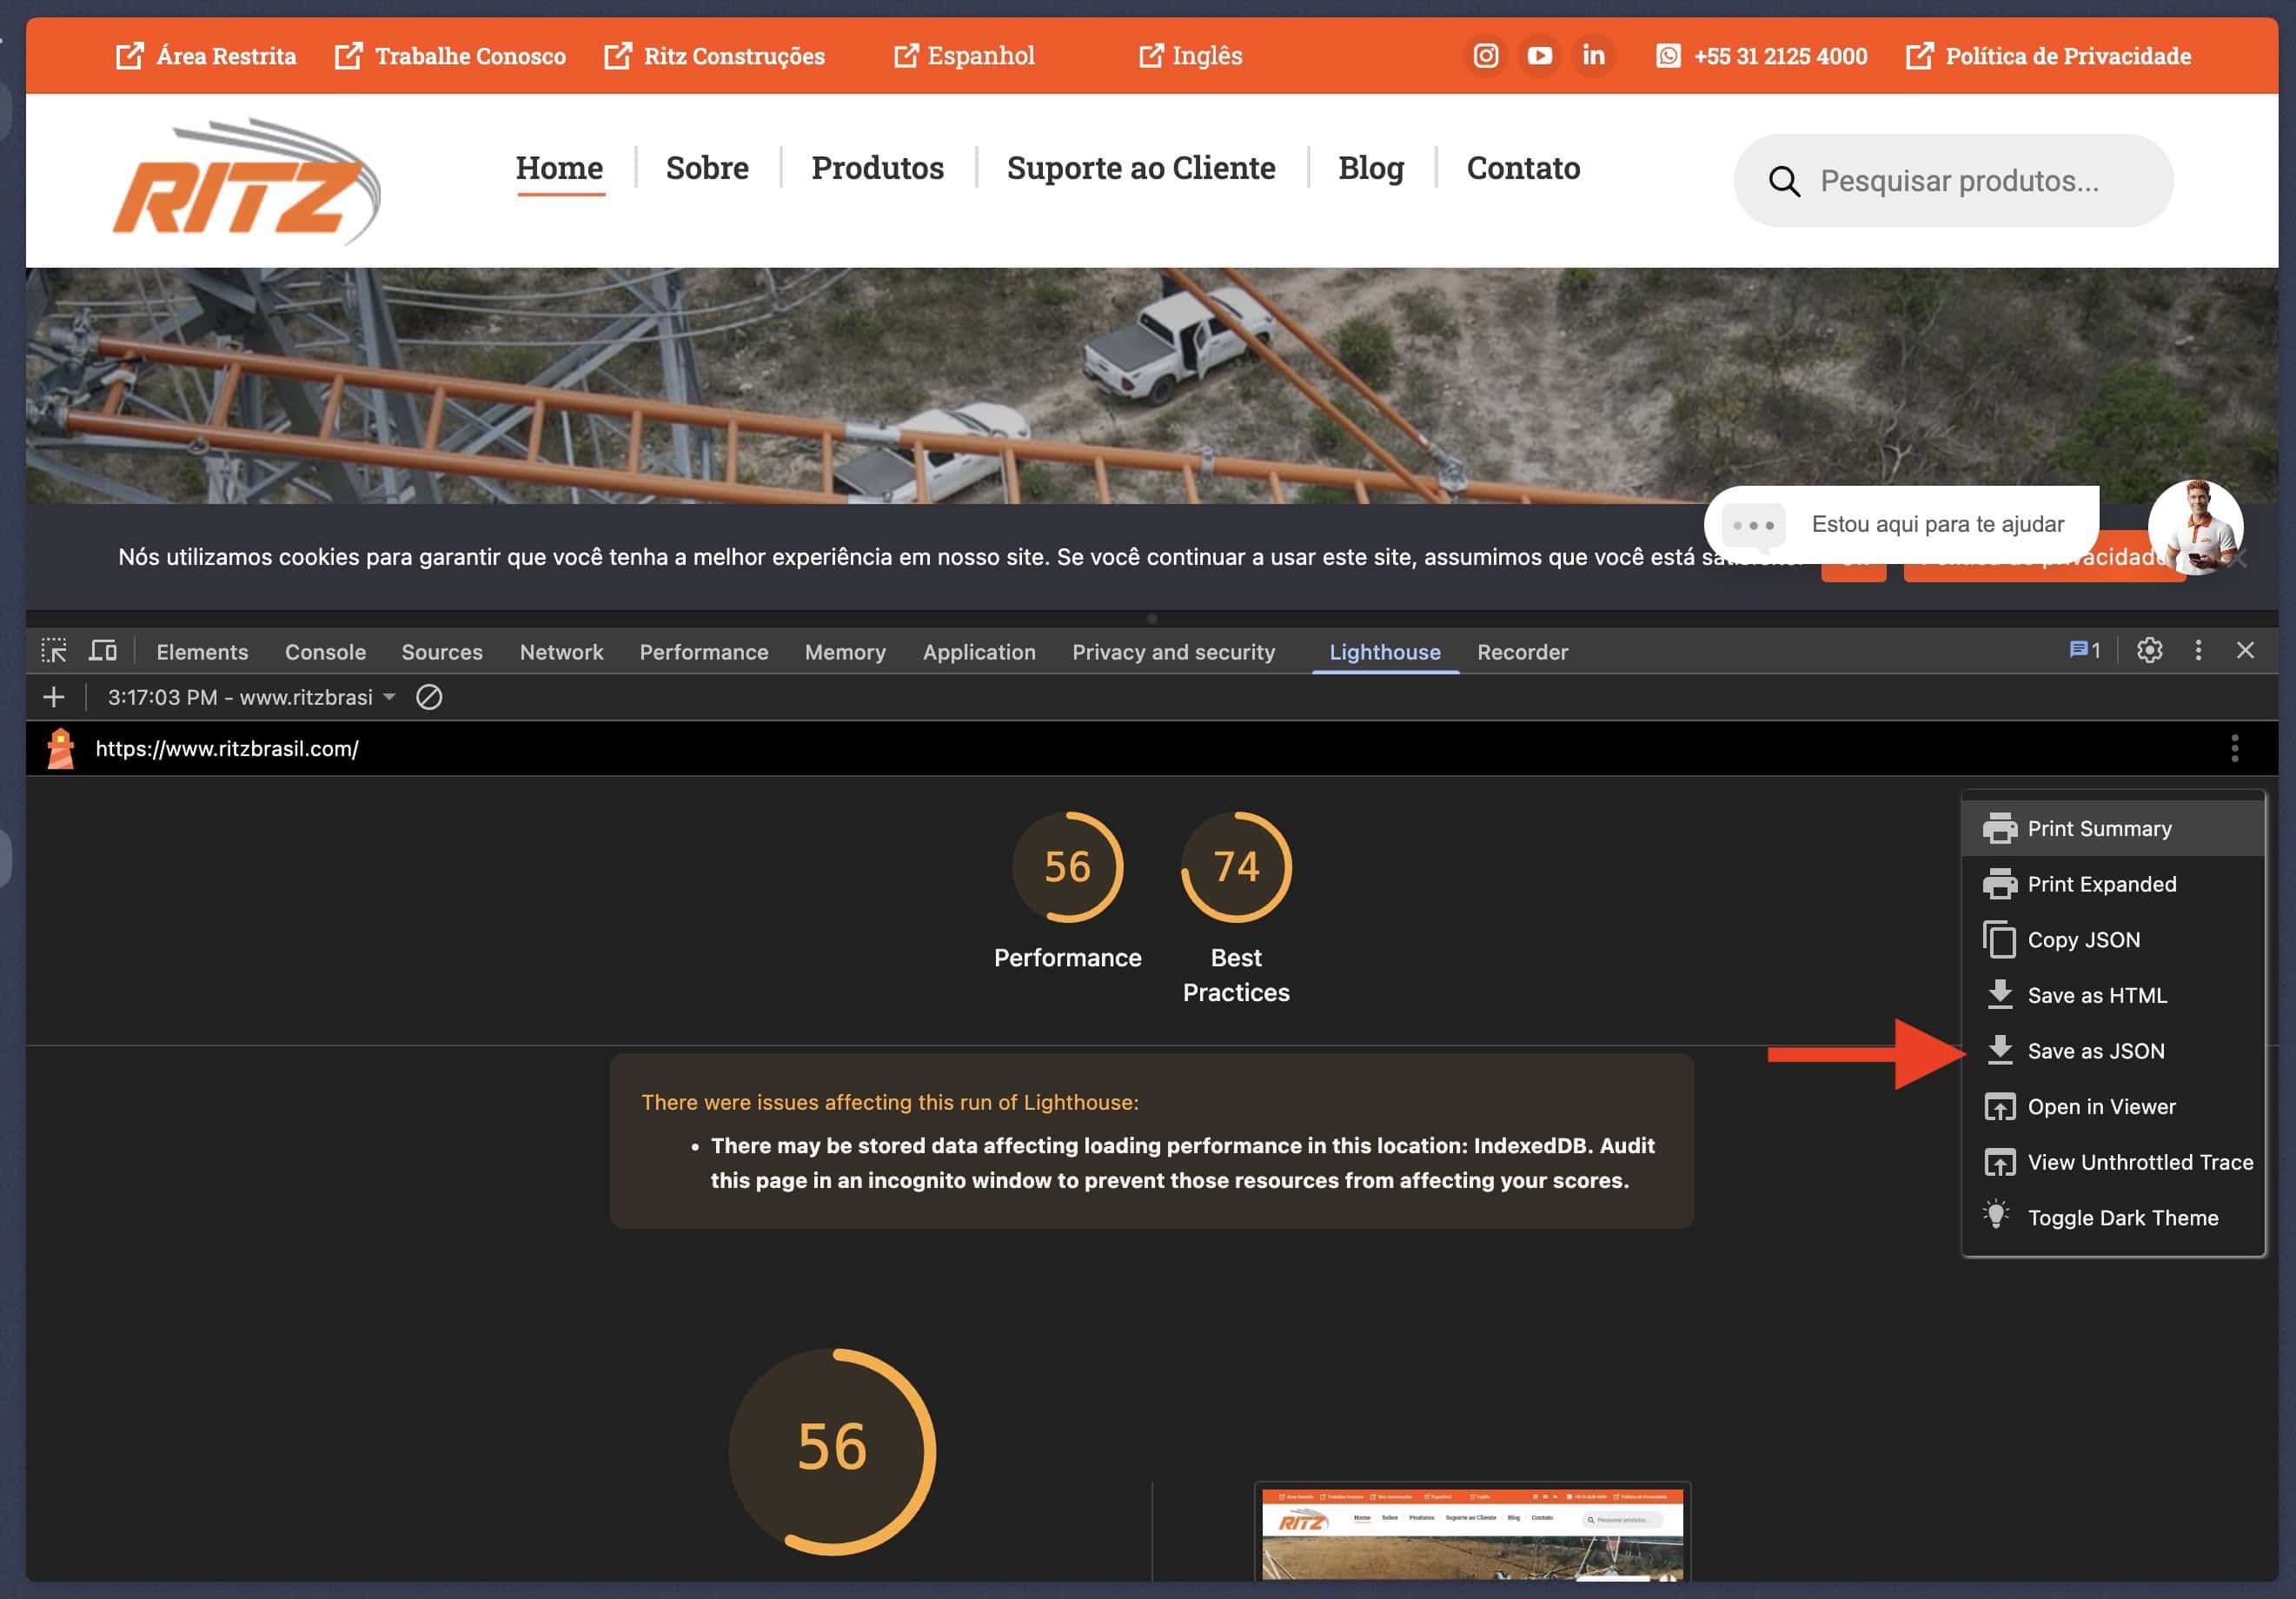2296x1599 pixels.
Task: Click the Pesquisar produtos search field
Action: 1953,181
